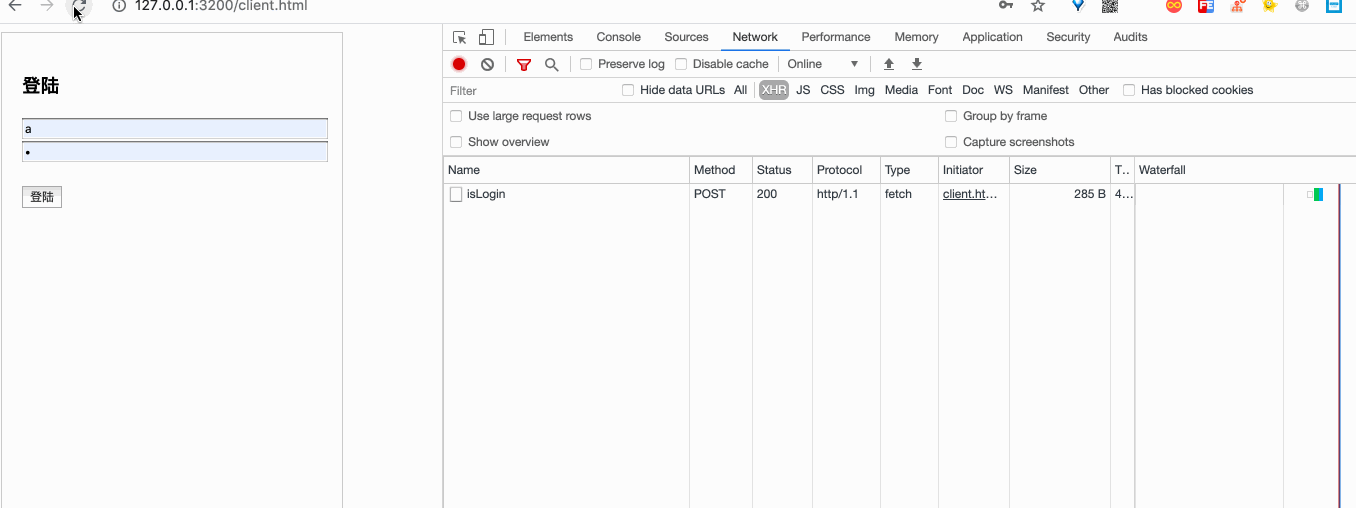1356x508 pixels.
Task: Check the Disable cache option
Action: click(681, 64)
